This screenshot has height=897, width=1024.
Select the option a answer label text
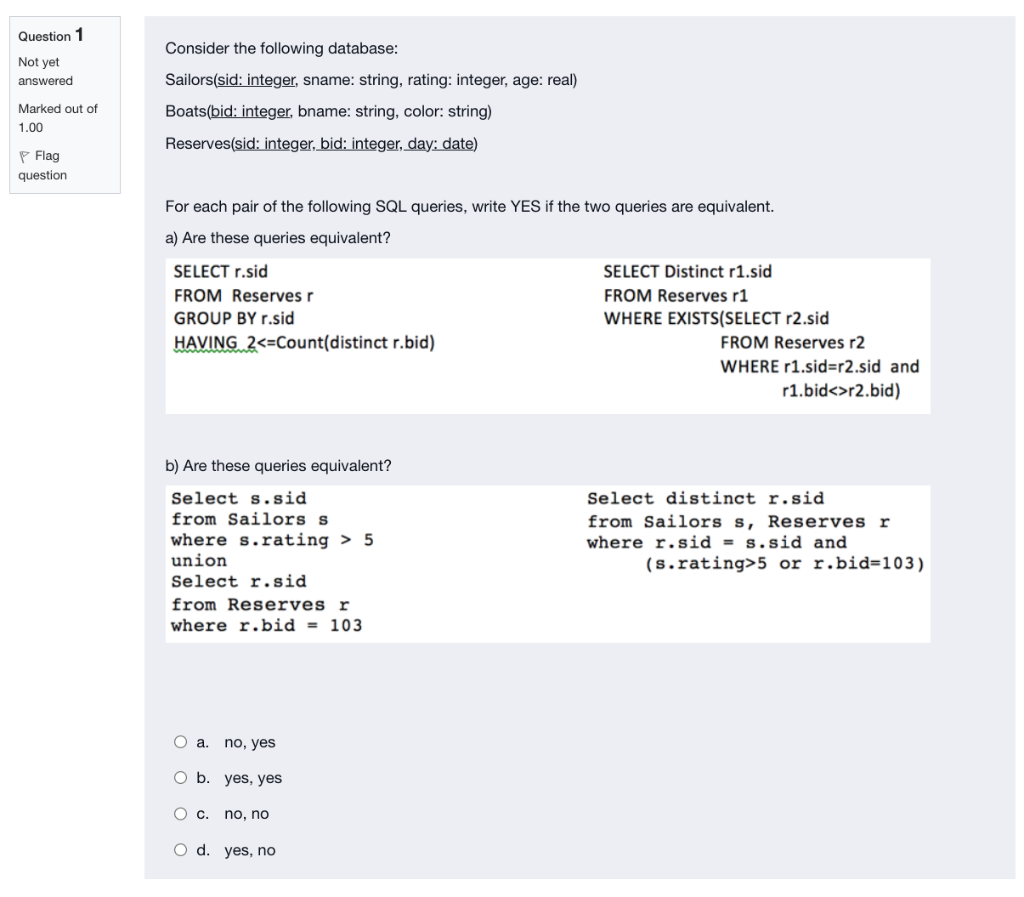click(x=237, y=742)
